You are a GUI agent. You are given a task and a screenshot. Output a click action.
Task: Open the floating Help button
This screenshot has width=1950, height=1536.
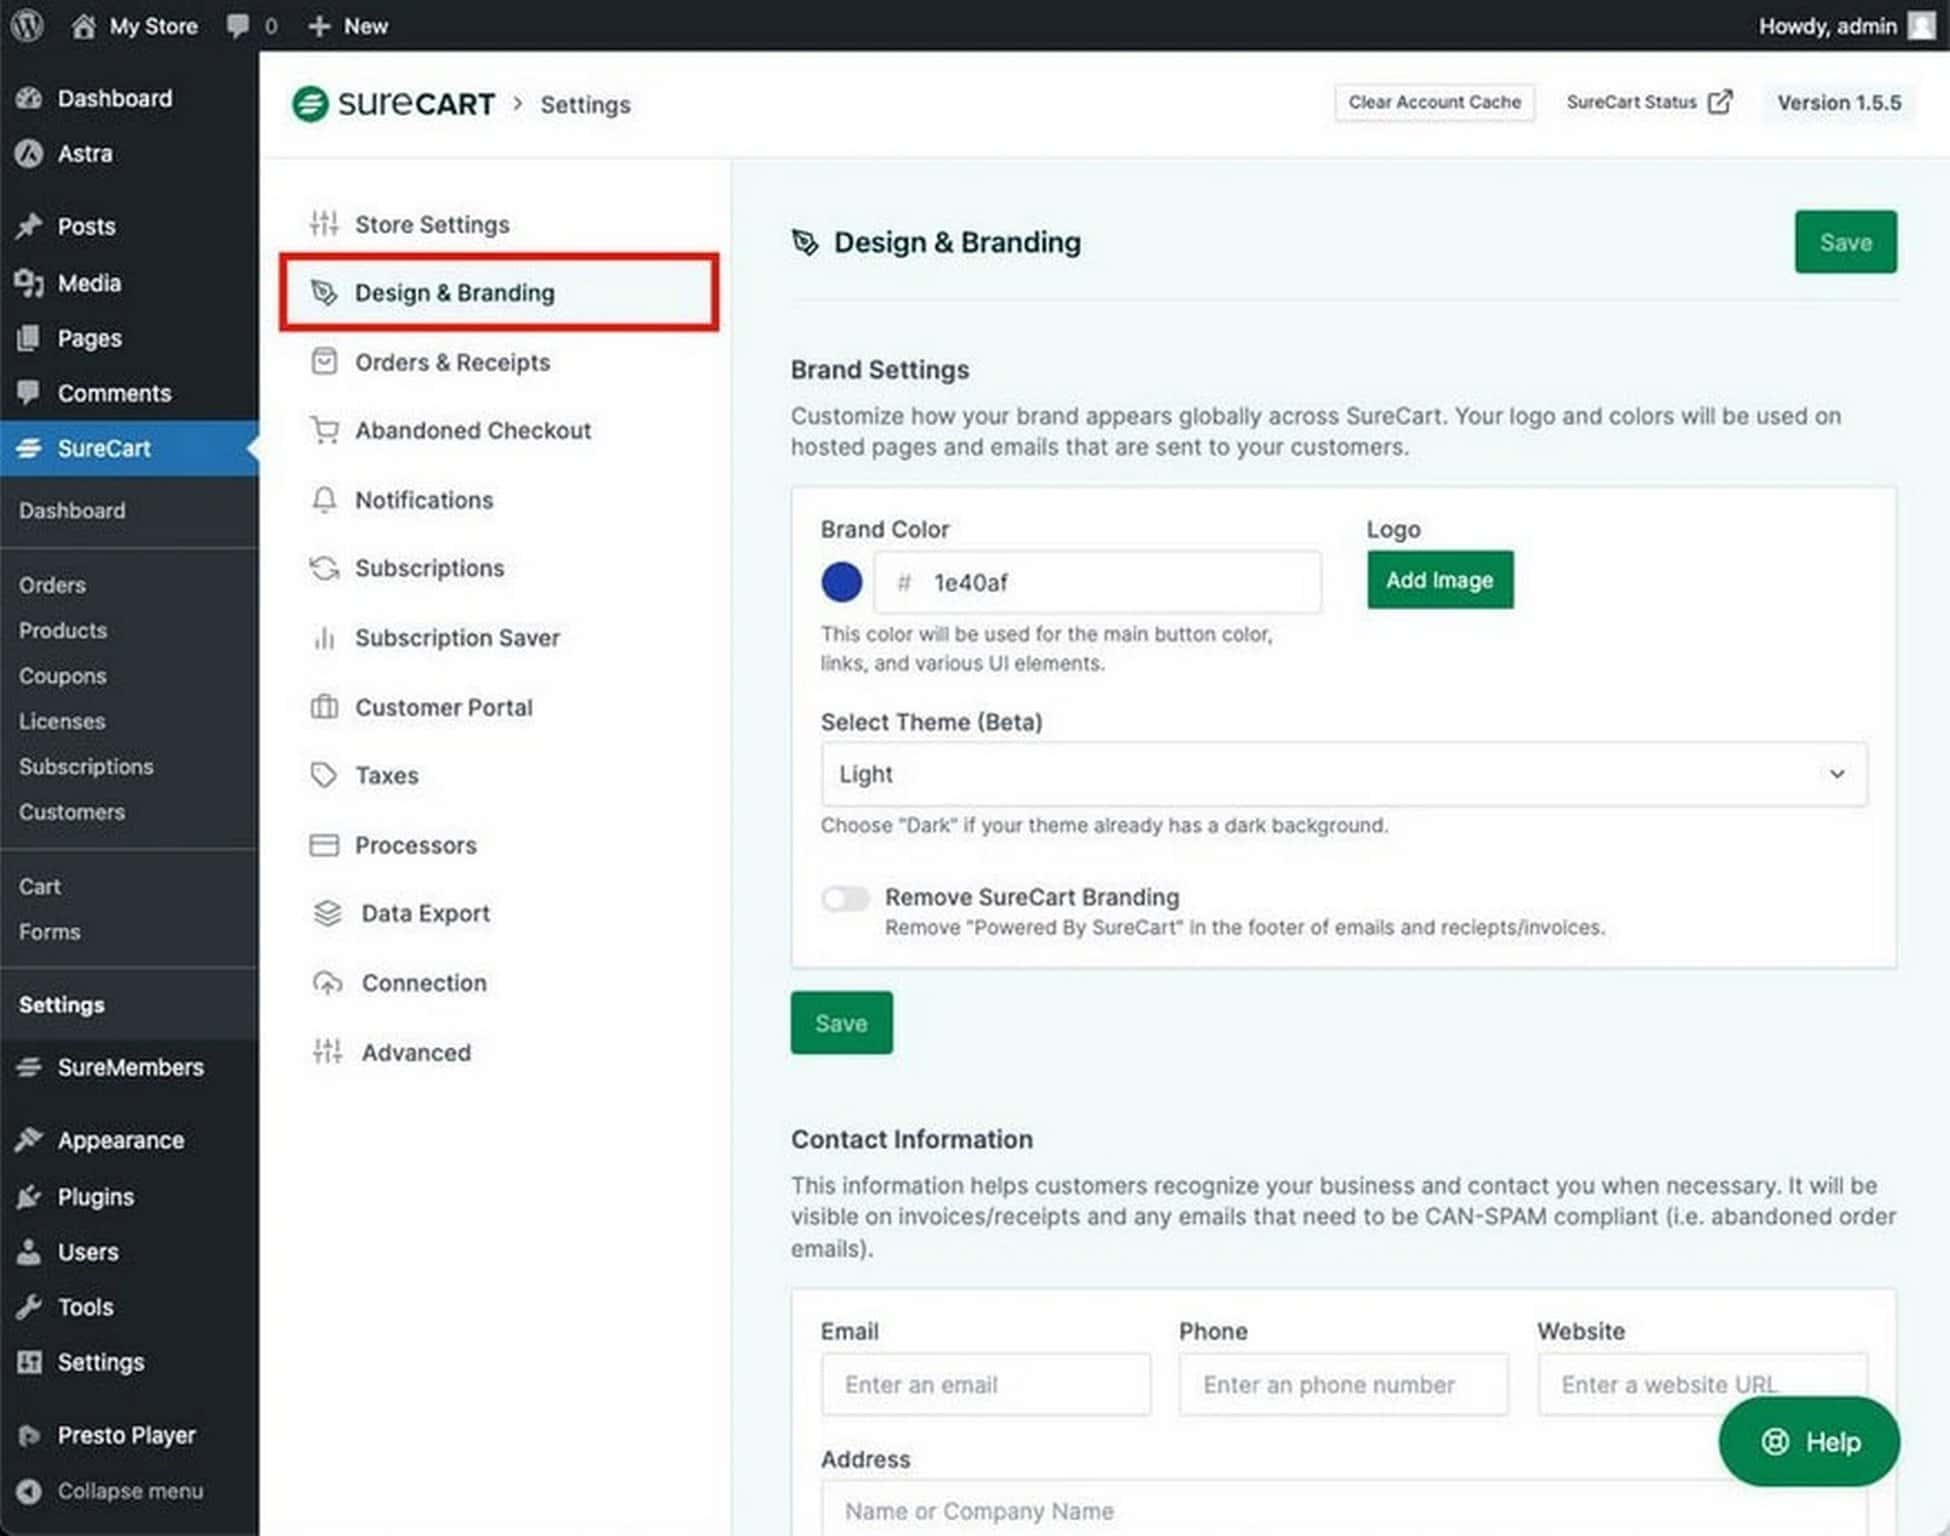point(1808,1441)
